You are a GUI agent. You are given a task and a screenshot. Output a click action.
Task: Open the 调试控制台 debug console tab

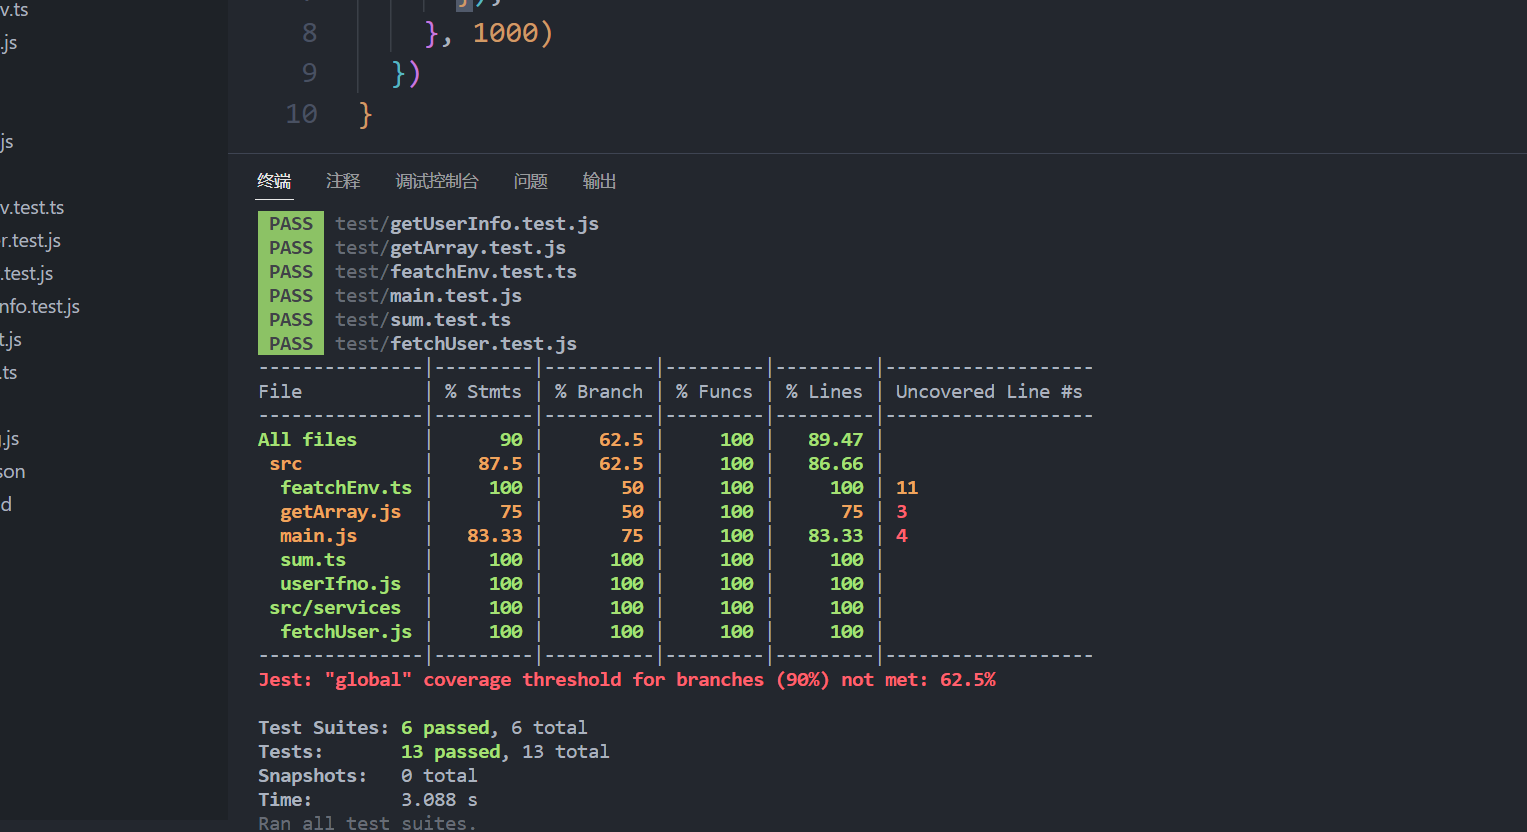tap(437, 181)
